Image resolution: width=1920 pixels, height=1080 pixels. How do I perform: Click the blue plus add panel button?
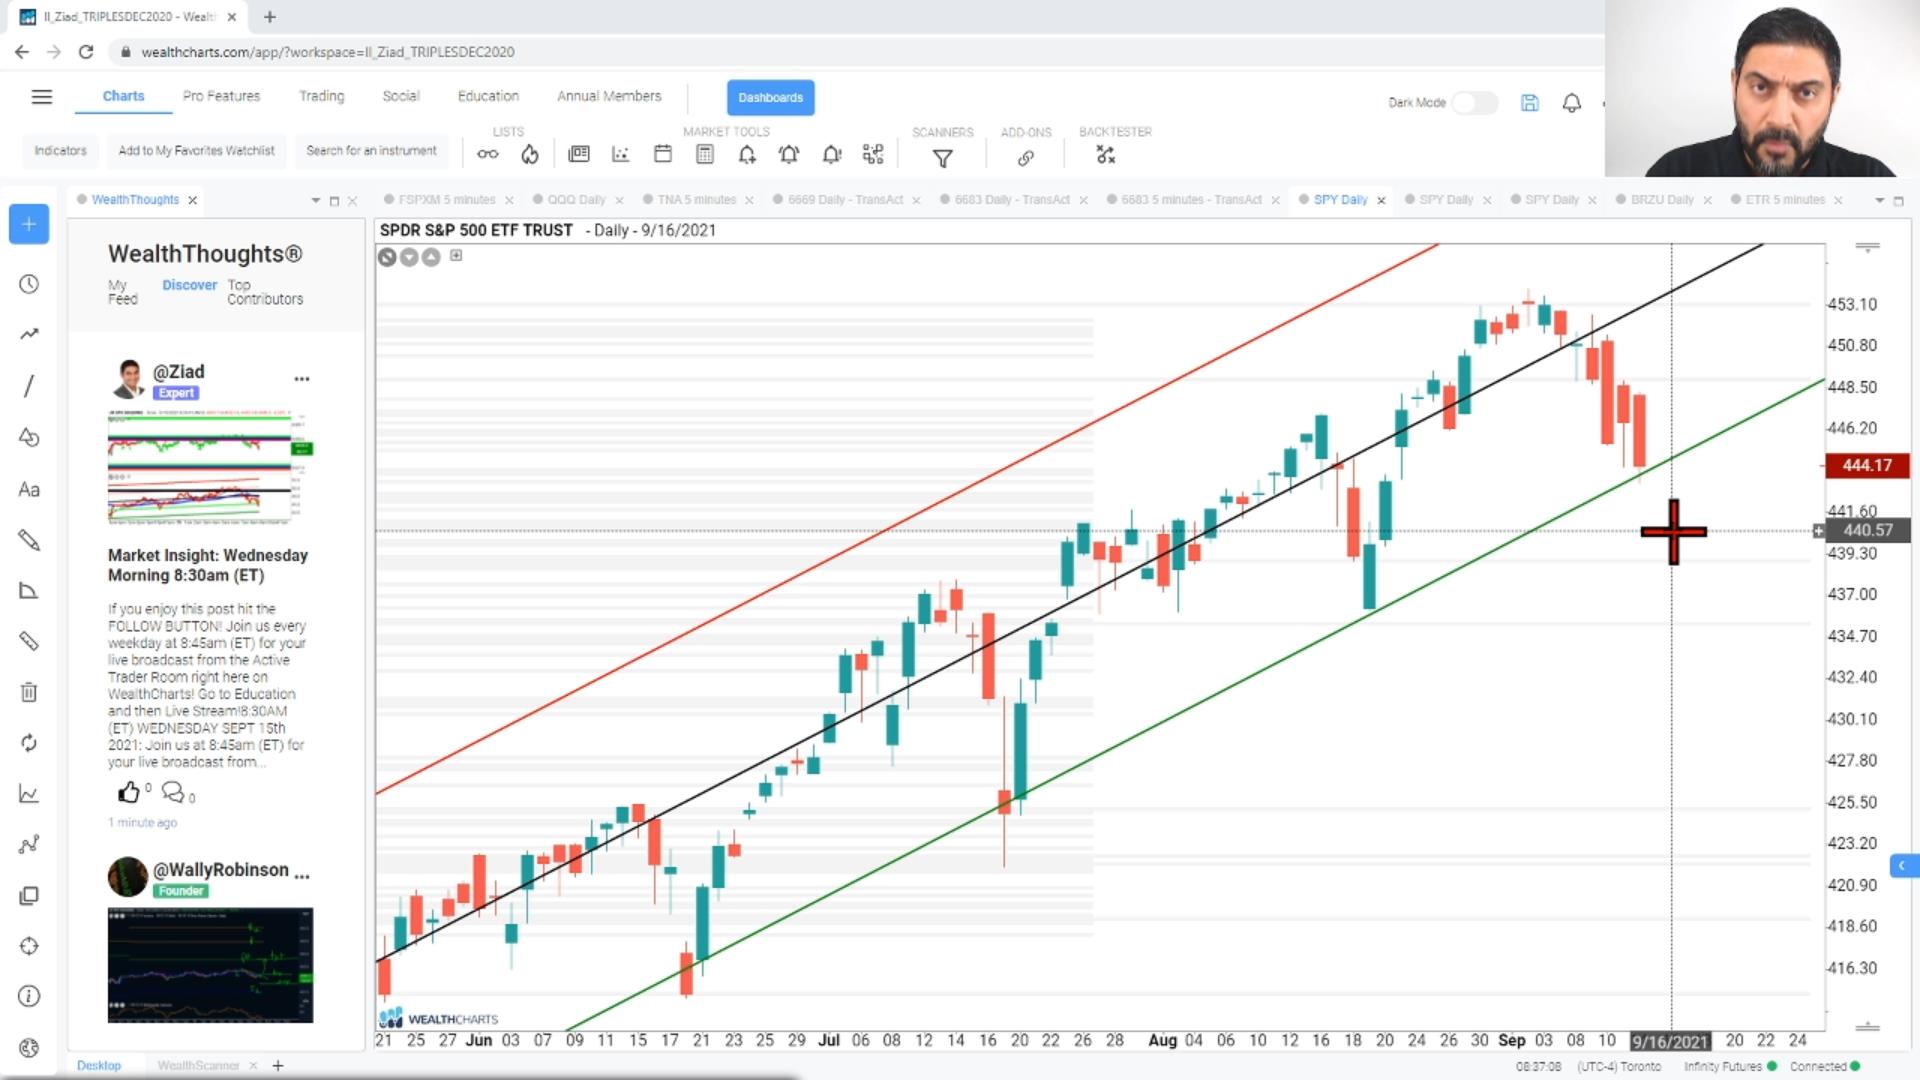(29, 224)
